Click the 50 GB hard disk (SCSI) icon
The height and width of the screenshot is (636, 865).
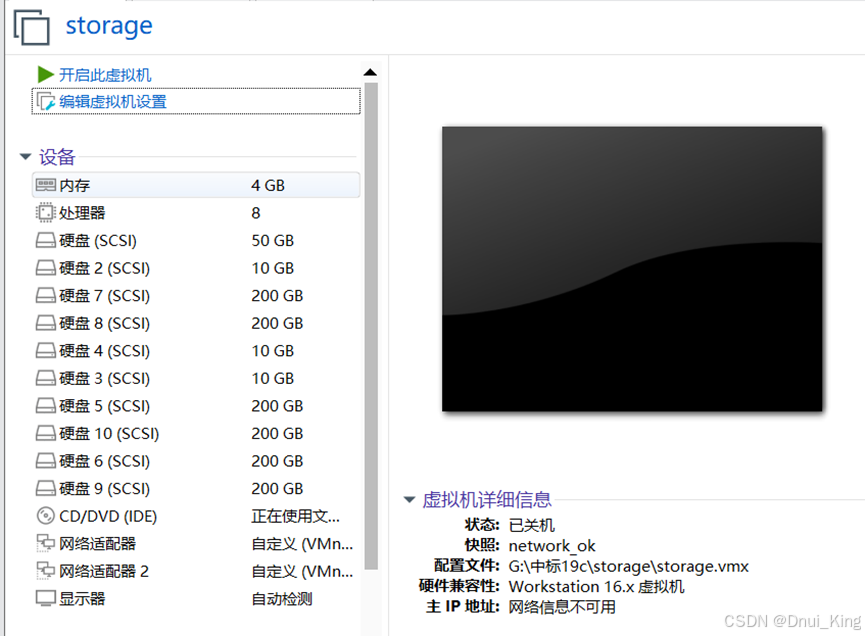(45, 240)
